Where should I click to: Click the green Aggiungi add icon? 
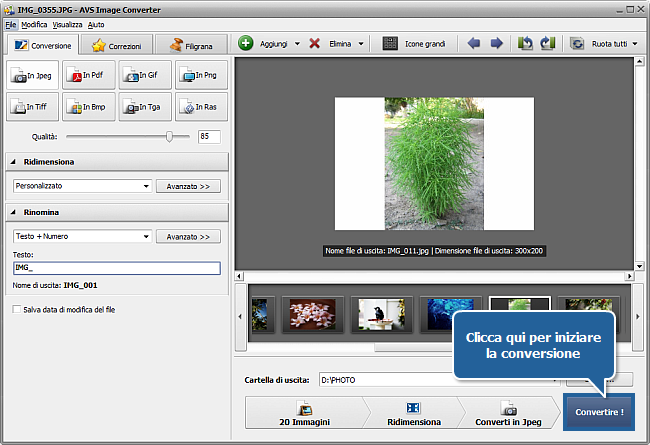(246, 44)
